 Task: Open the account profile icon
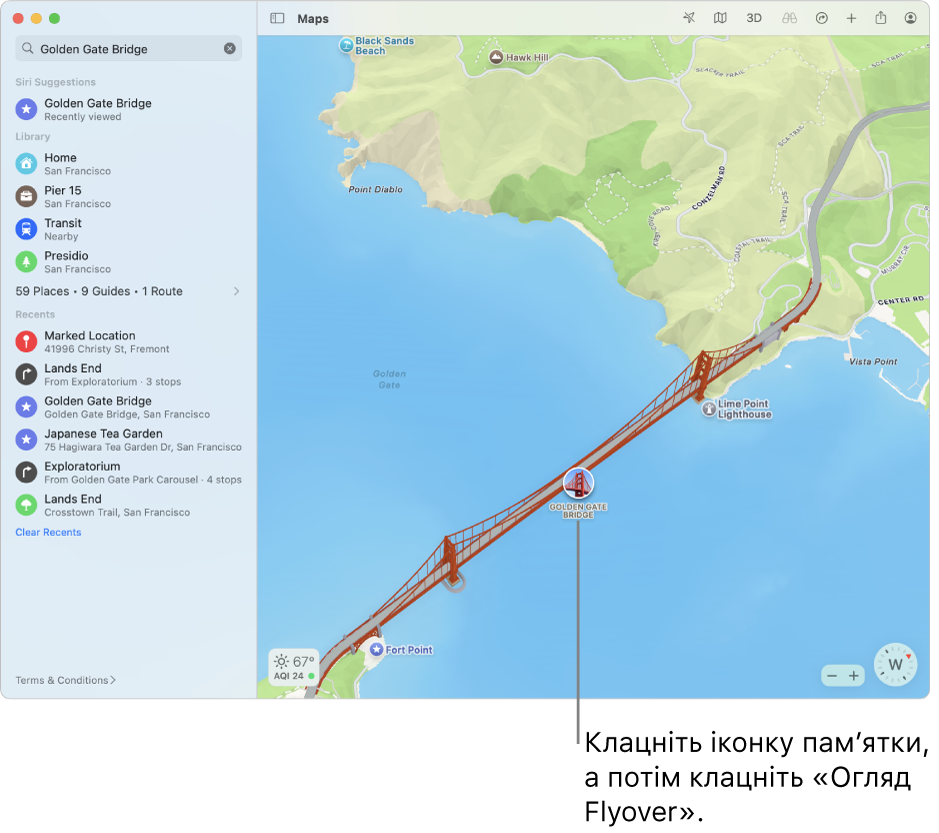910,19
